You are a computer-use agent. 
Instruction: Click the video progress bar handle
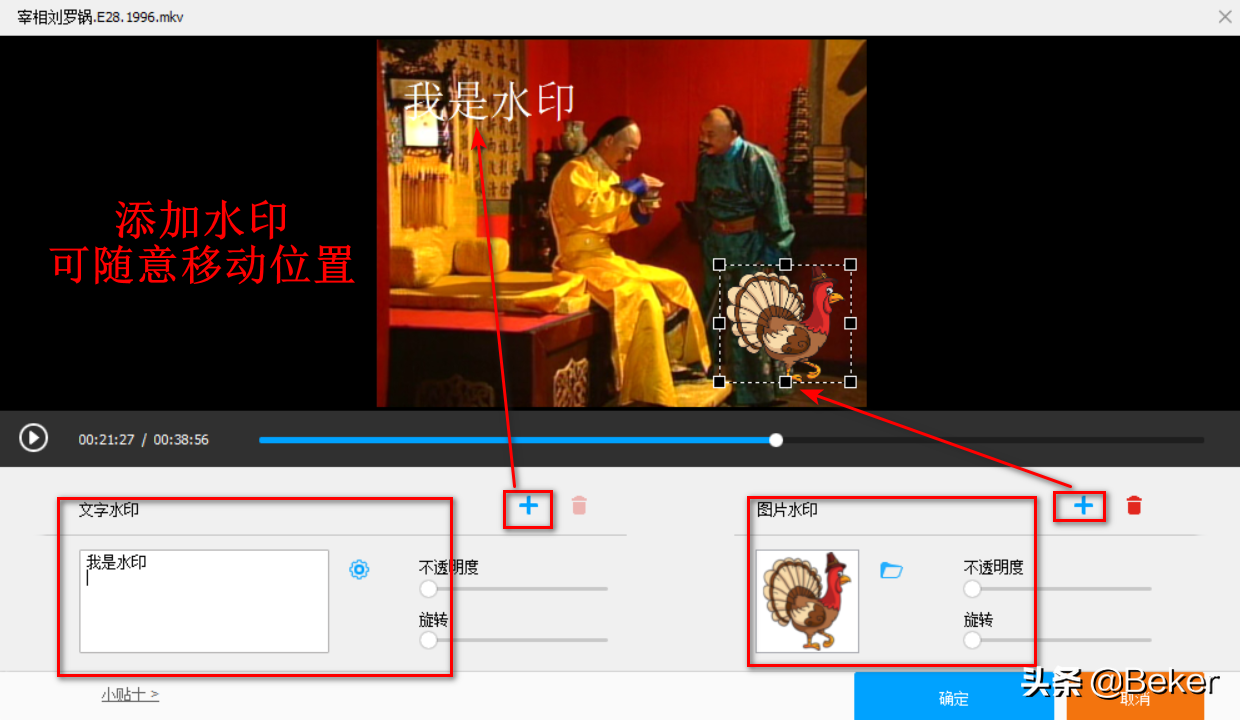(x=776, y=440)
